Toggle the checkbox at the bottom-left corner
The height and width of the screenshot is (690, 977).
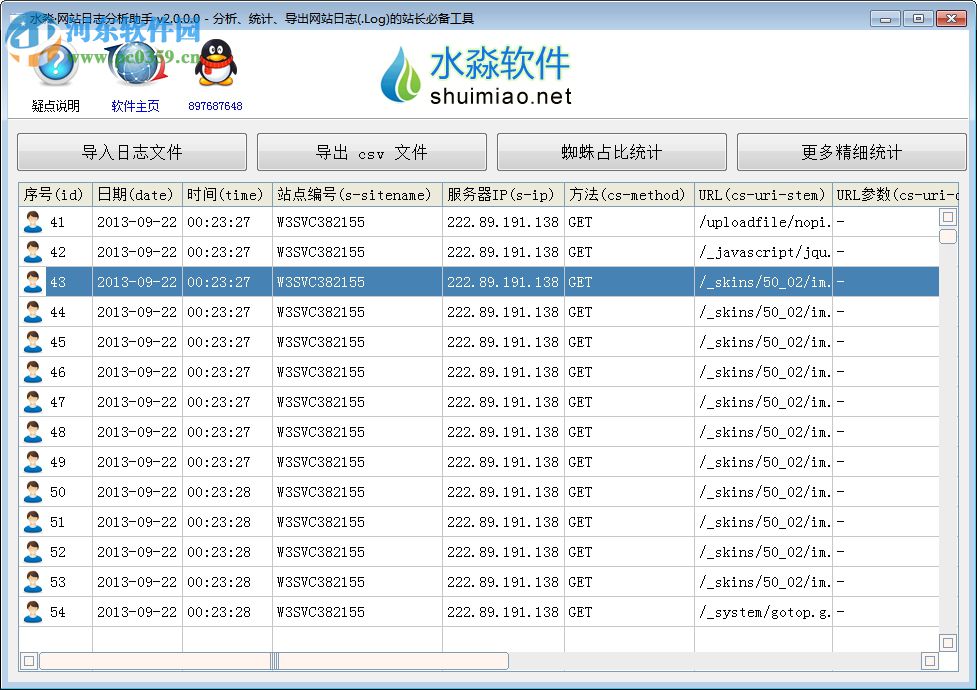(29, 661)
